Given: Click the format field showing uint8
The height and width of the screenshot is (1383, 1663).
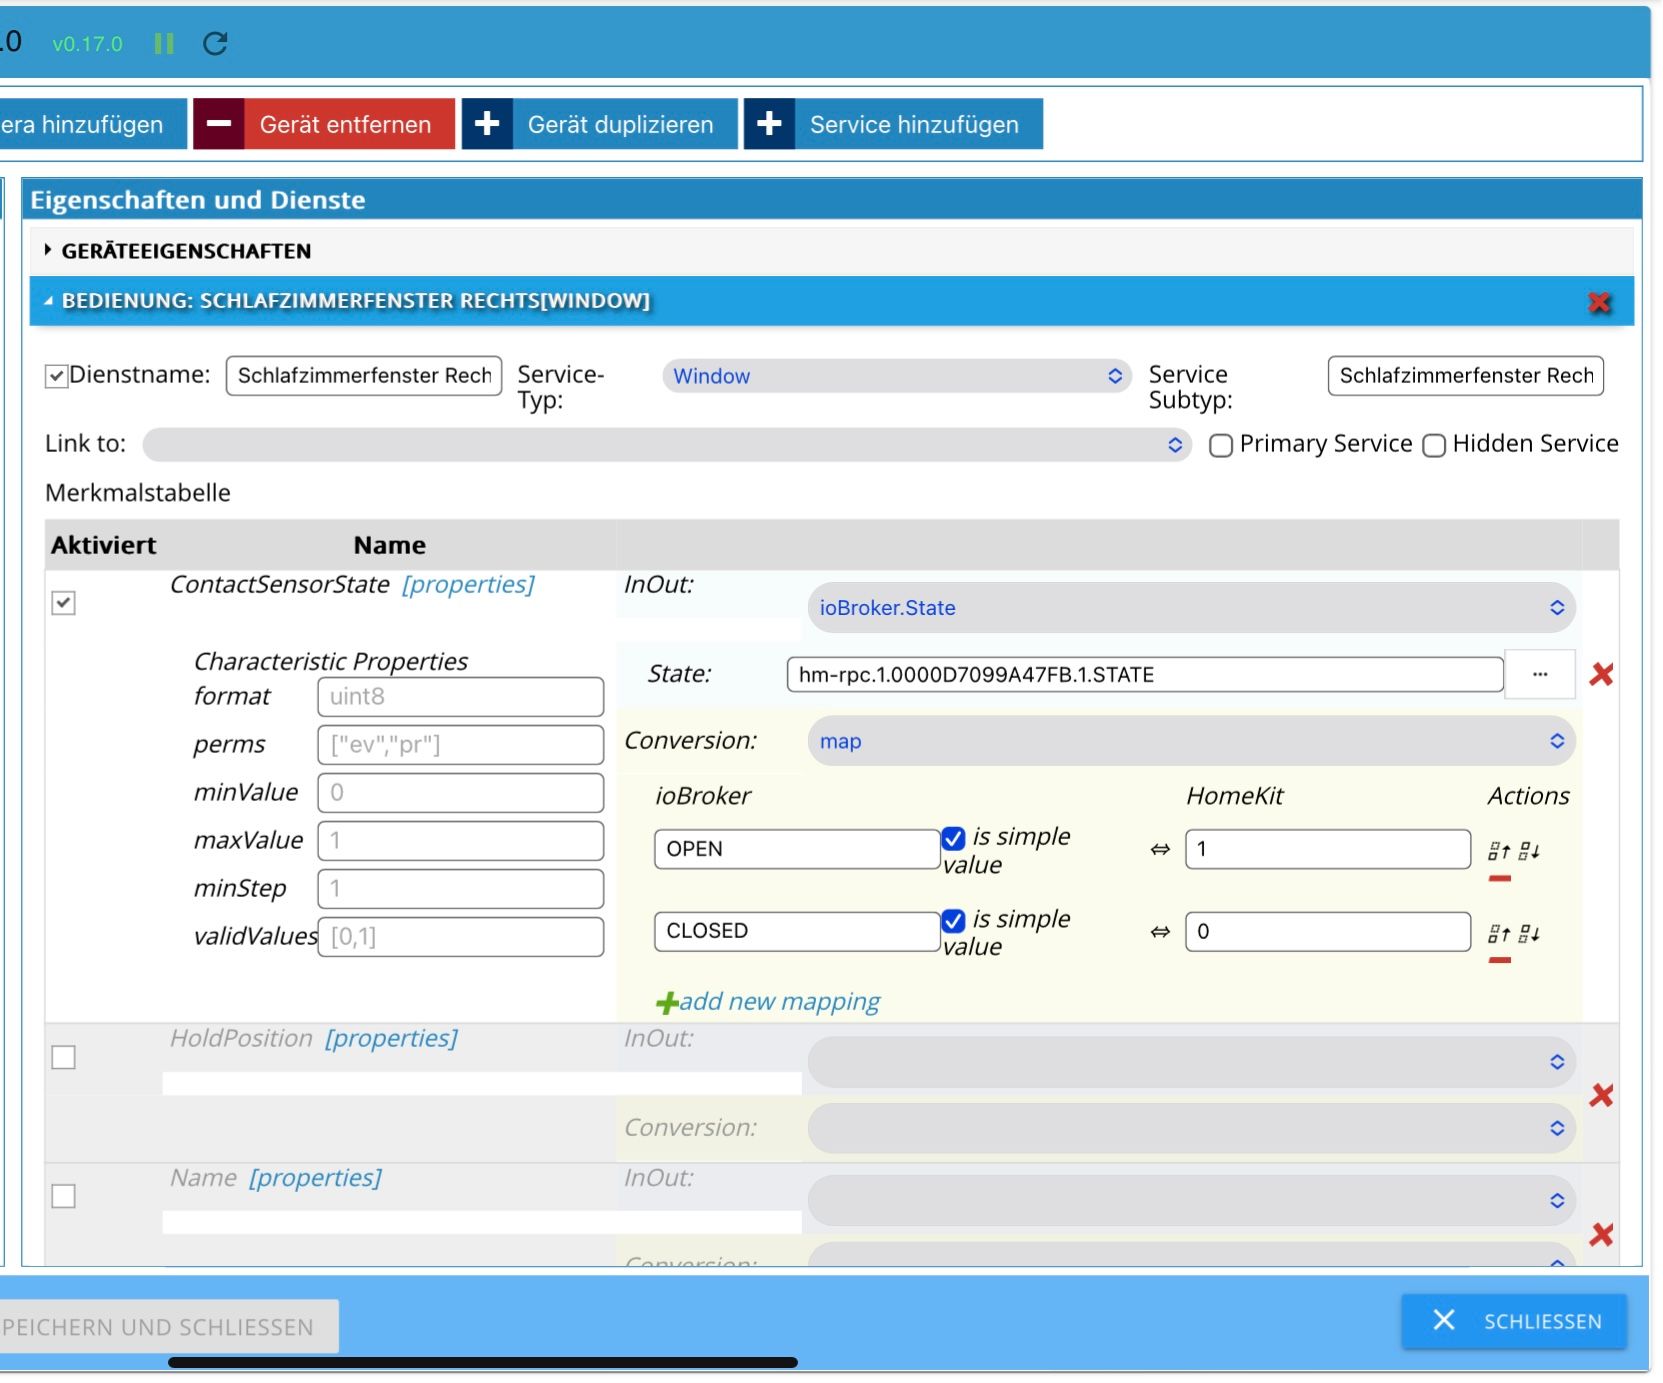Looking at the screenshot, I should pos(461,697).
